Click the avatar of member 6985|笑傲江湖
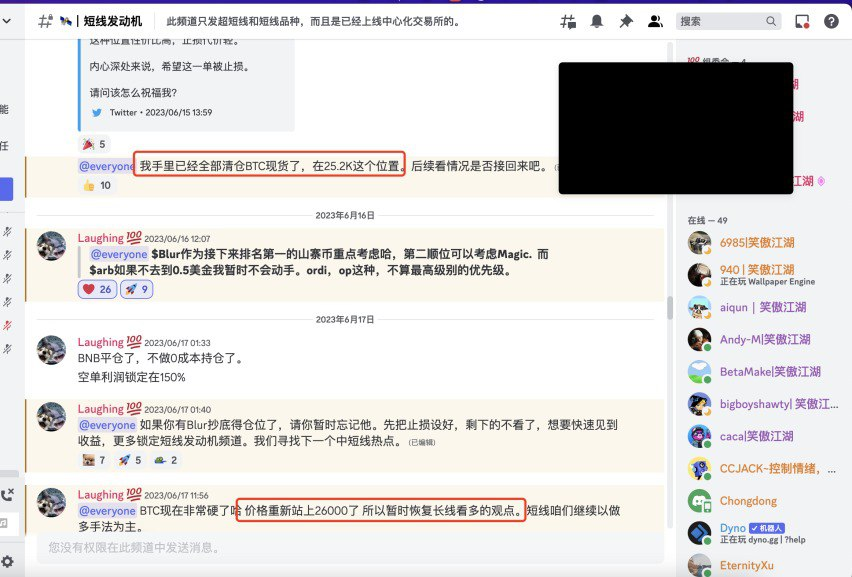Viewport: 852px width, 577px height. 699,243
